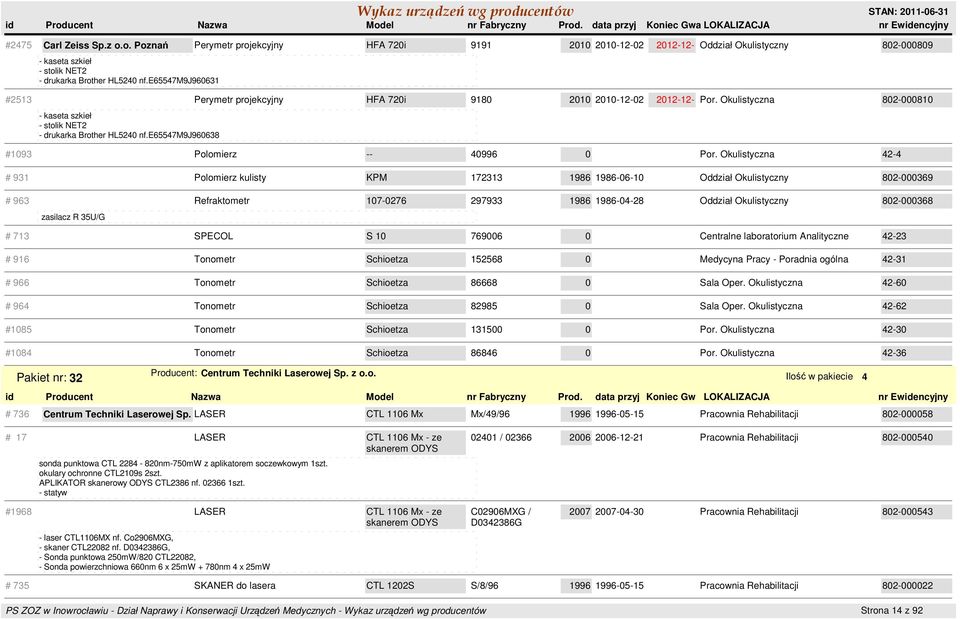
Task: Click the footer text "PS ZOZ w Inowrocławiu"
Action: point(58,610)
